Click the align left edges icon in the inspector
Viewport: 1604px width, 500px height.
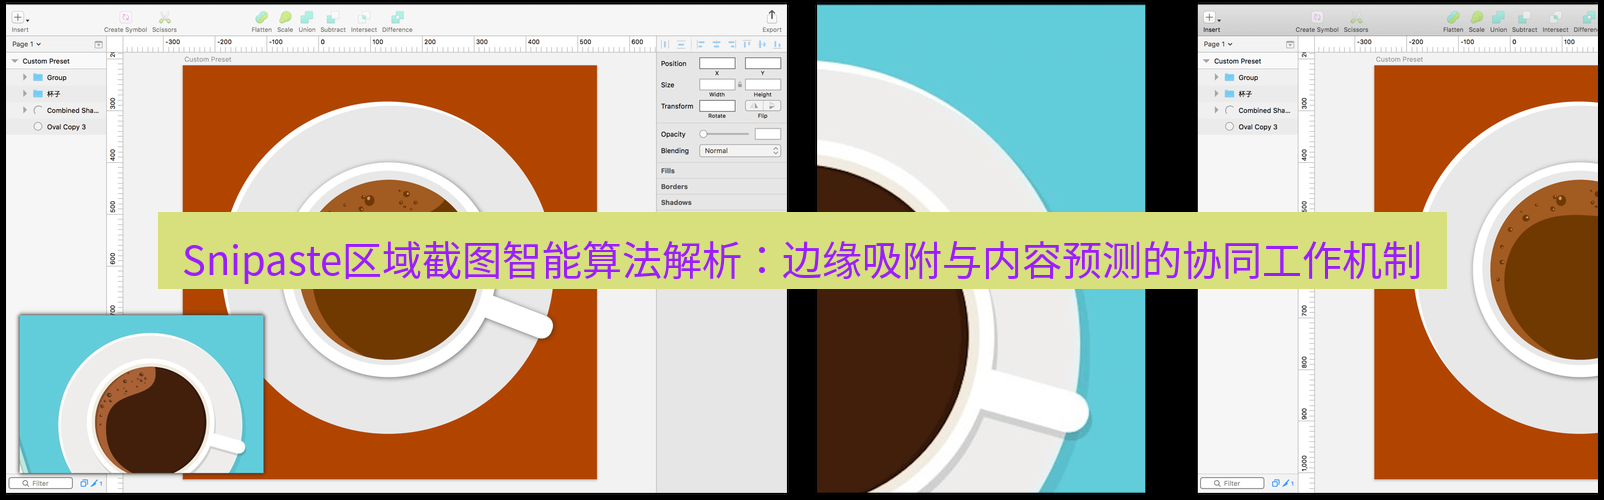700,44
